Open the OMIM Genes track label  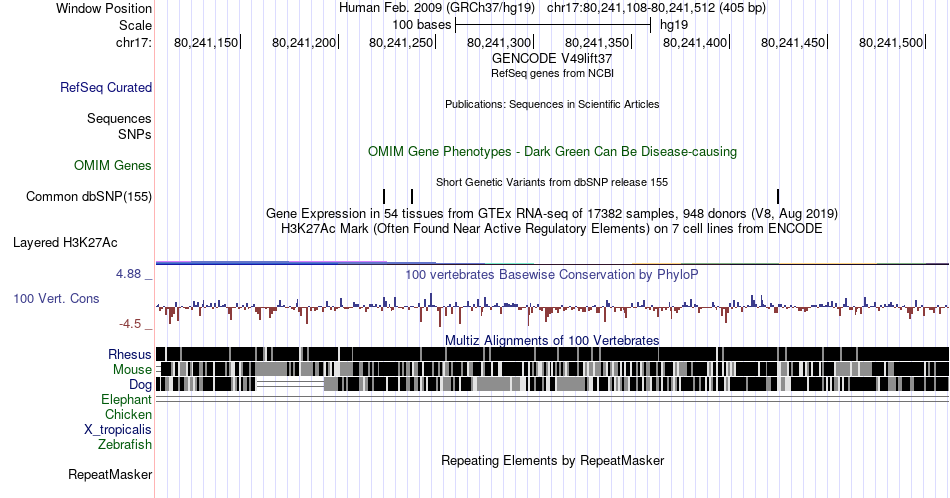[x=113, y=165]
